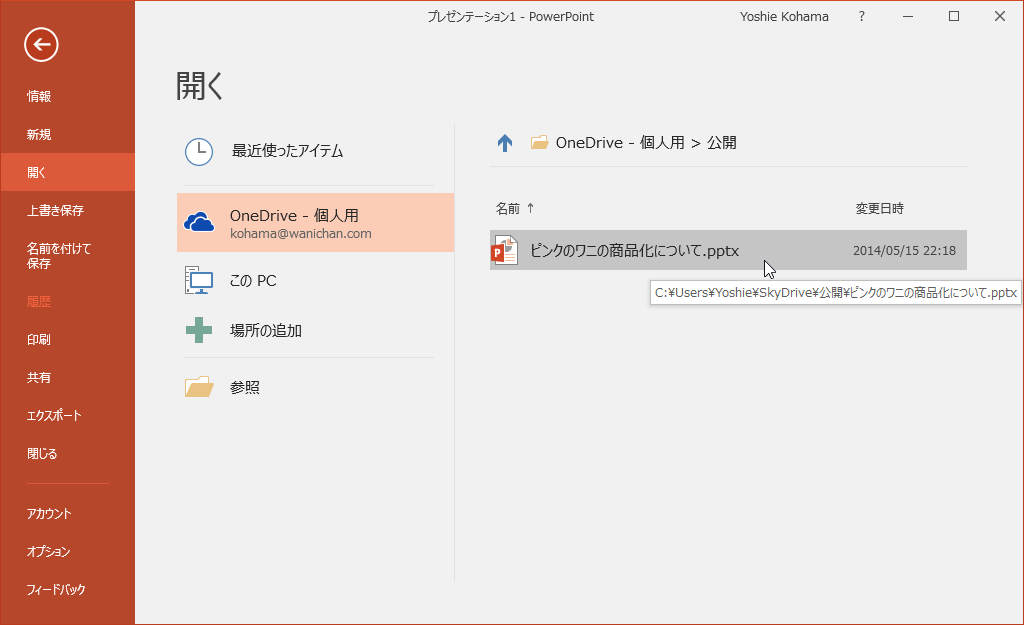Image resolution: width=1024 pixels, height=625 pixels.
Task: Click the Browse folder icon
Action: pyautogui.click(x=199, y=387)
